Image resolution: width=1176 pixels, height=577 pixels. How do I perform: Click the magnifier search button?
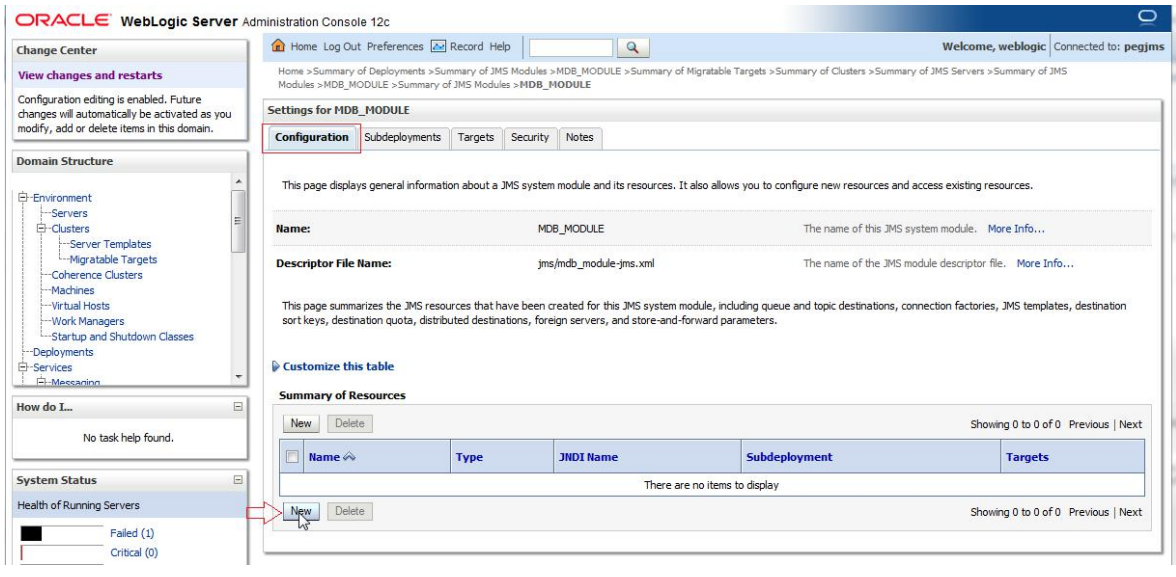[x=632, y=47]
